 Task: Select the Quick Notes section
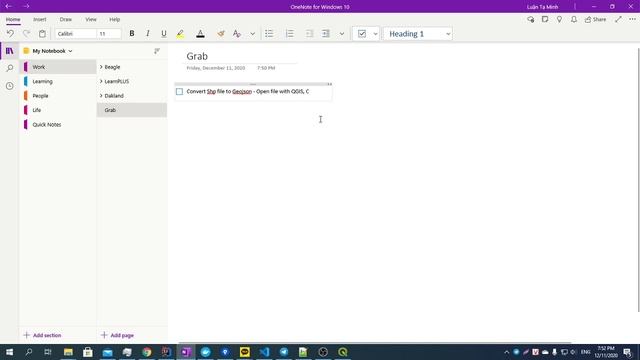point(58,124)
